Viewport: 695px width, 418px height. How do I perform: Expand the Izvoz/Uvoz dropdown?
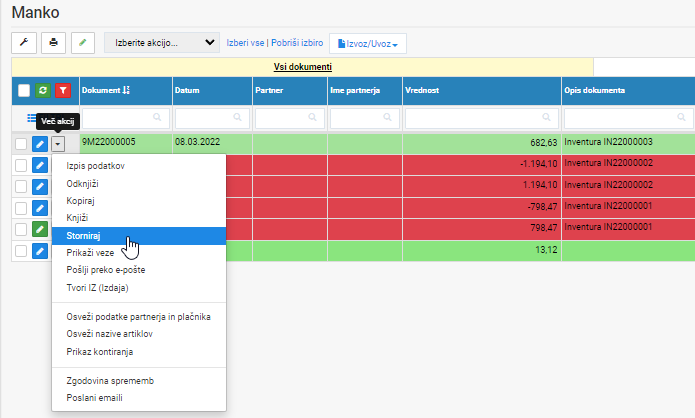[368, 43]
